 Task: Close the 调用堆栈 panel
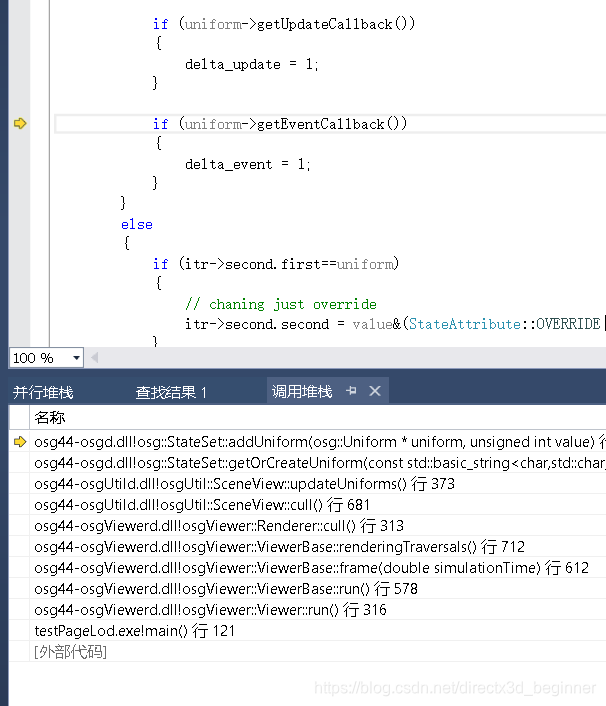click(375, 391)
